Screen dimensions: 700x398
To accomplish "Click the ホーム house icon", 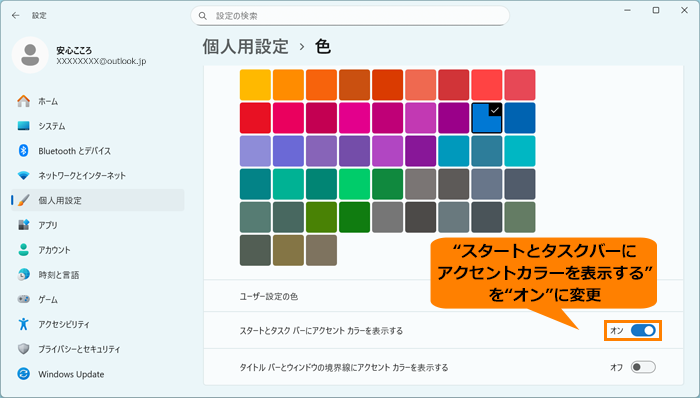I will (24, 101).
